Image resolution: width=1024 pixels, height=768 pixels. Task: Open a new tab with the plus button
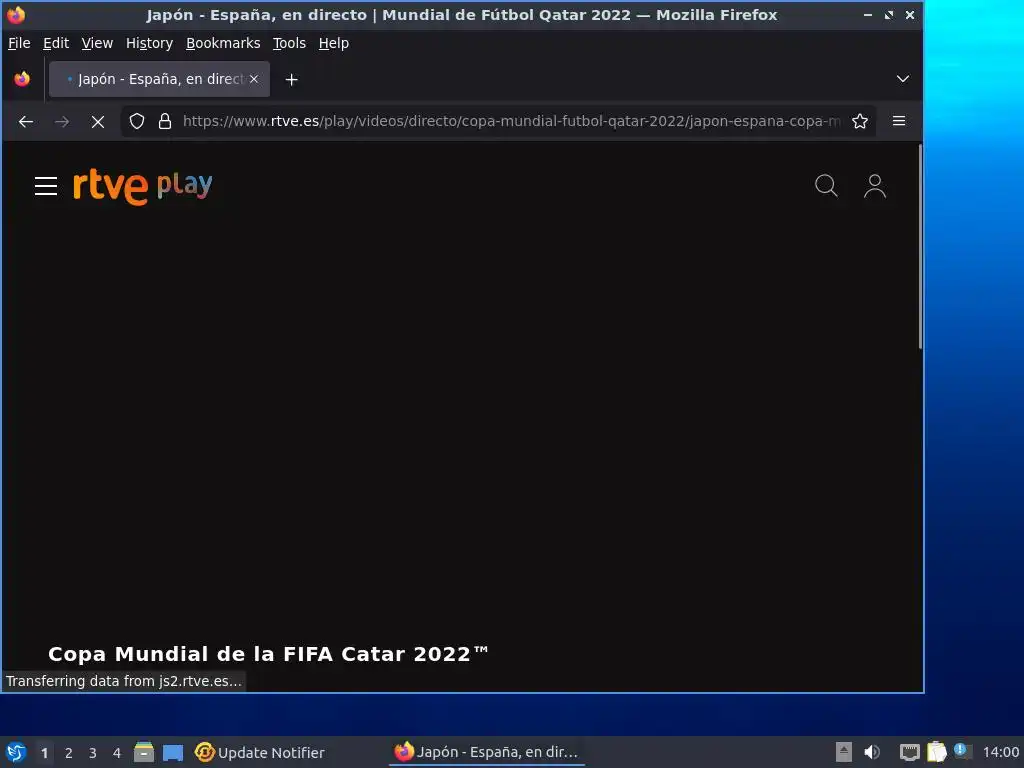[x=292, y=80]
